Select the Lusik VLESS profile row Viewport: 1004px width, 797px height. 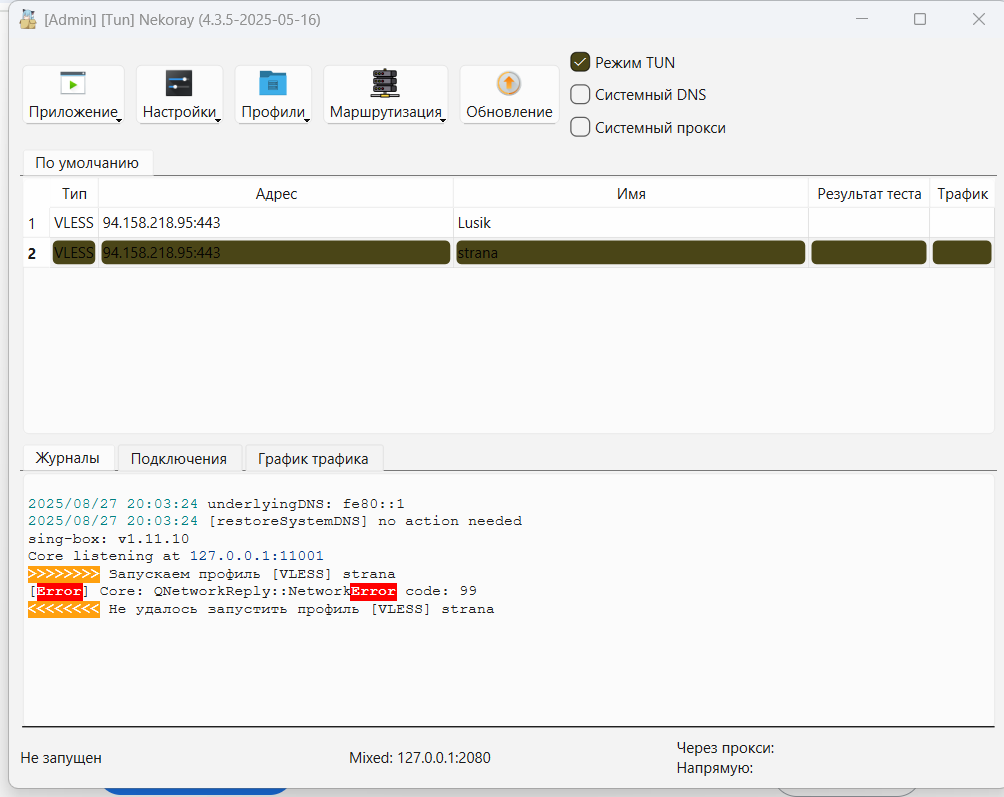(x=508, y=223)
